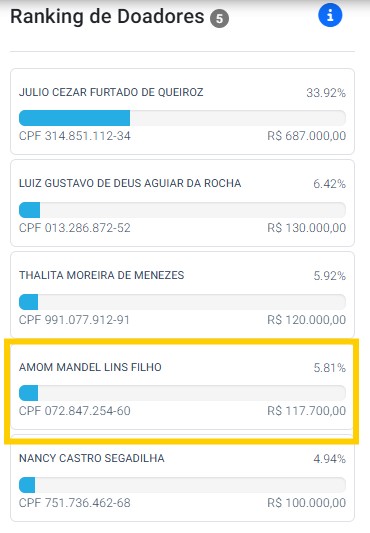Click Luiz Gustavo's donation progress bar
The height and width of the screenshot is (533, 370).
click(x=182, y=210)
